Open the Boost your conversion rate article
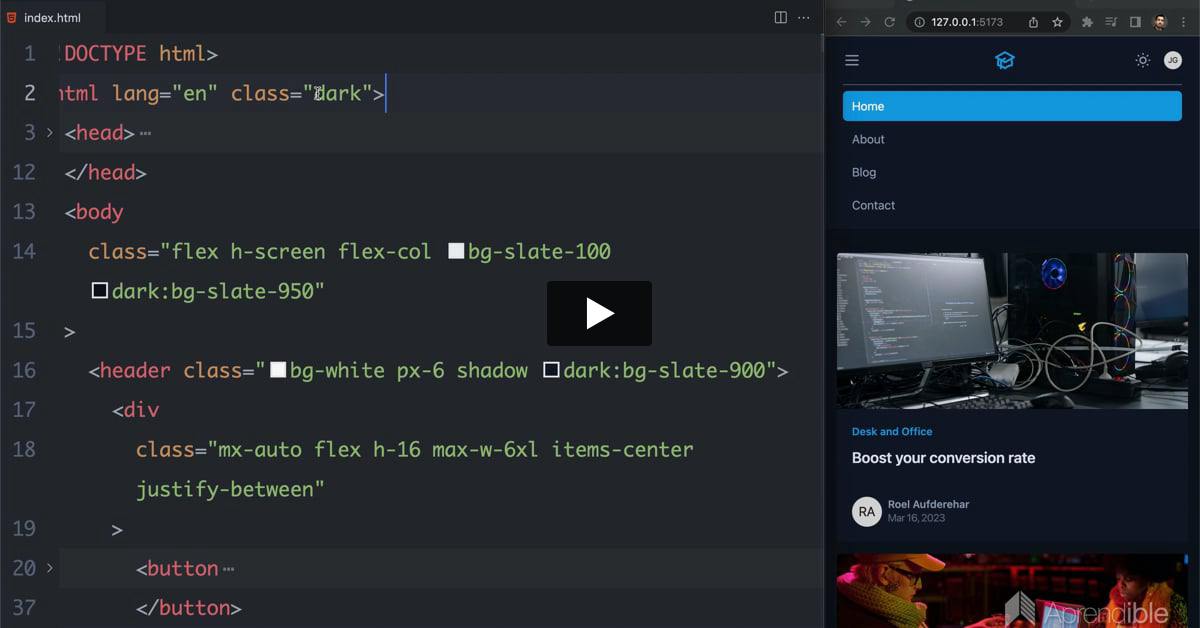Image resolution: width=1200 pixels, height=628 pixels. (943, 458)
